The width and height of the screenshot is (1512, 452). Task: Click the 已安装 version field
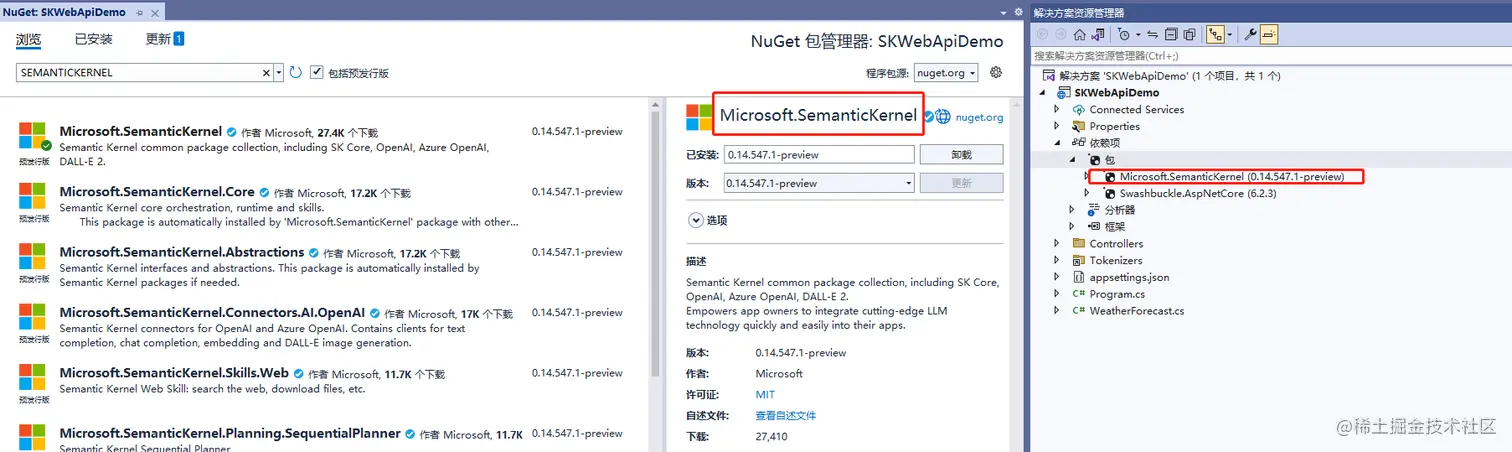pos(819,155)
